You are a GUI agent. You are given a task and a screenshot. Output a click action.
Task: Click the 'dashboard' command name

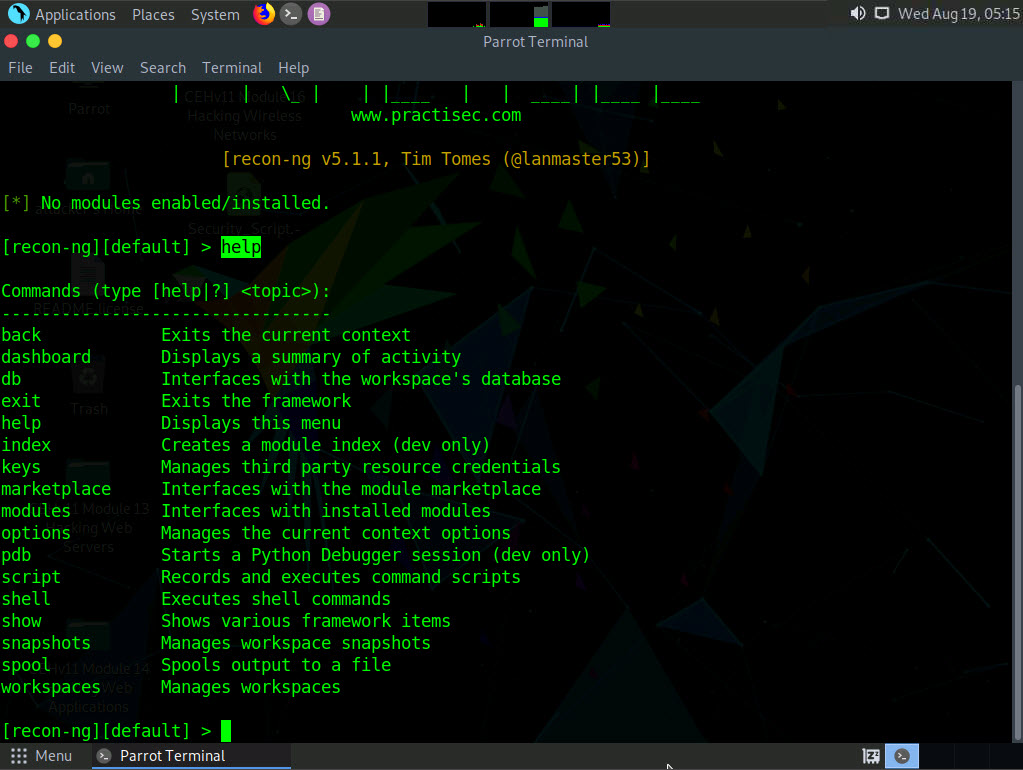click(x=46, y=357)
